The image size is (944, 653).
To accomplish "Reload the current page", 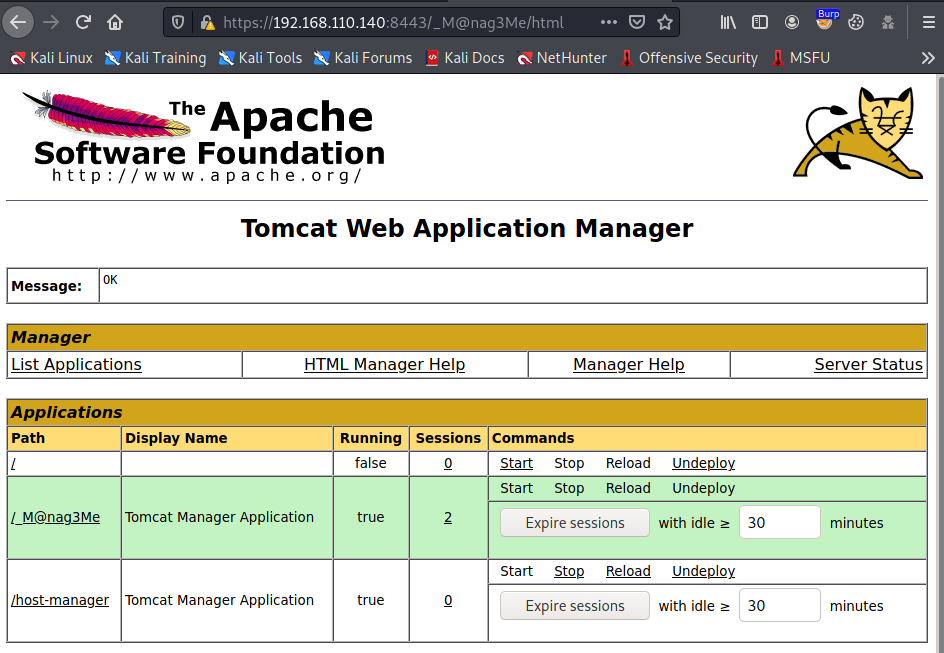I will [83, 22].
